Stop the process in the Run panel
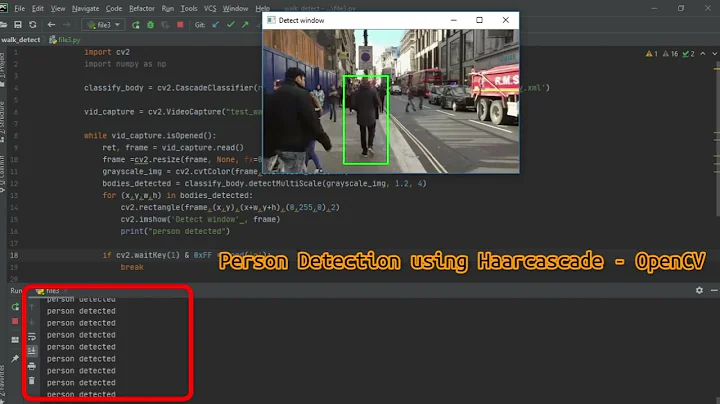Image resolution: width=720 pixels, height=404 pixels. tap(15, 321)
